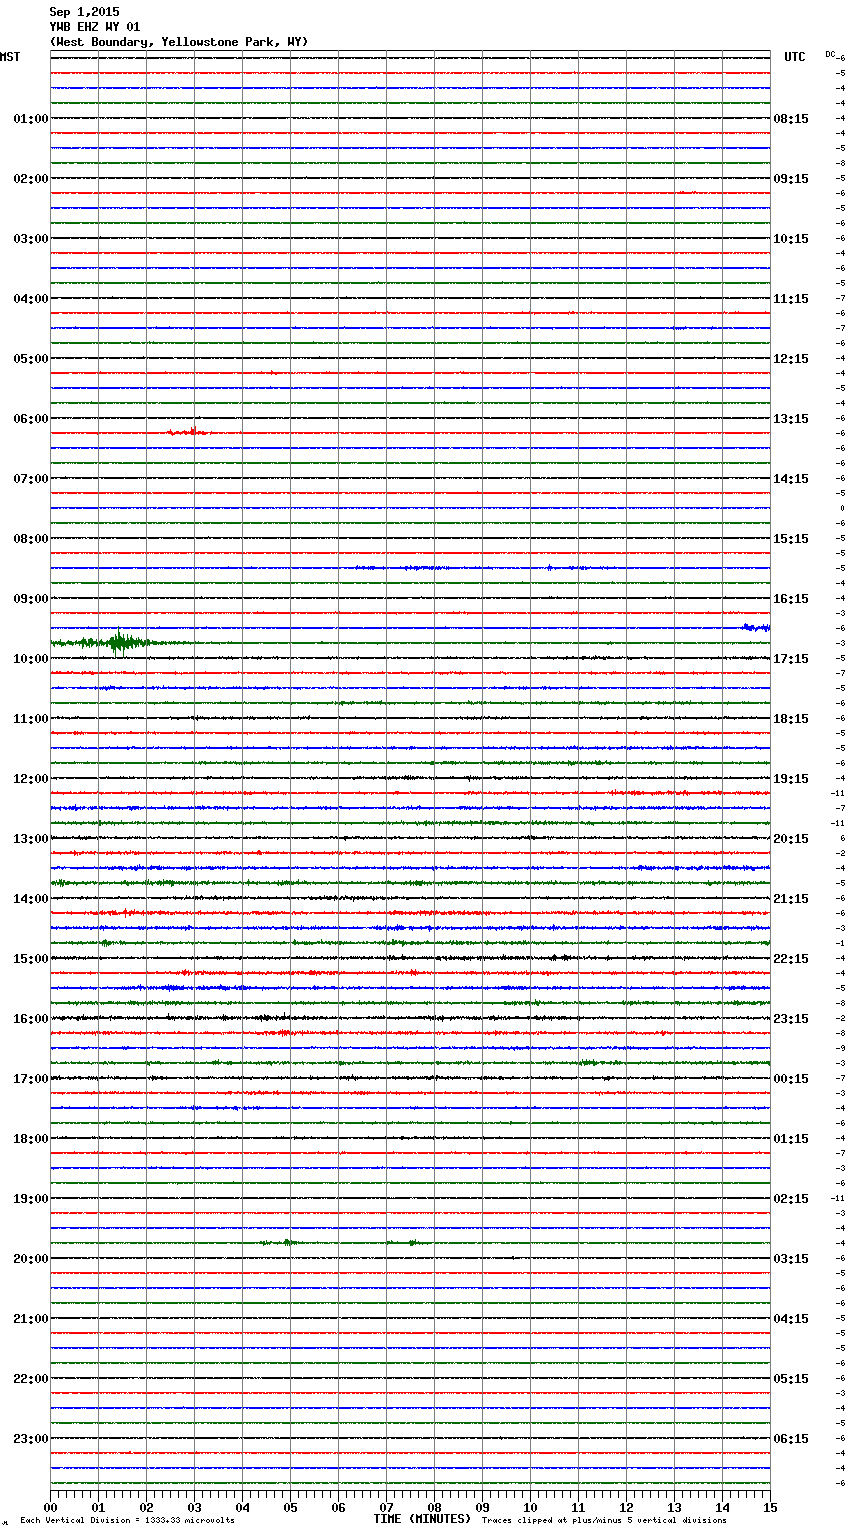The height and width of the screenshot is (1534, 850).
Task: Click the 12:15 UTC time label
Action: pyautogui.click(x=791, y=359)
